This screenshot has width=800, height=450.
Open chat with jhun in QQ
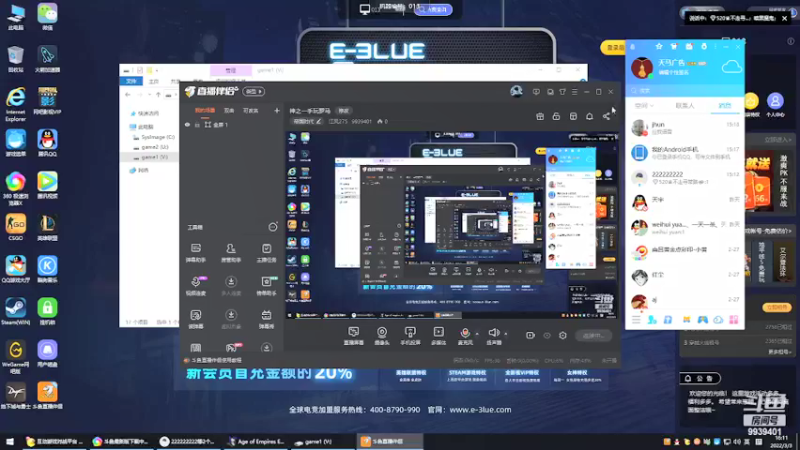point(684,128)
